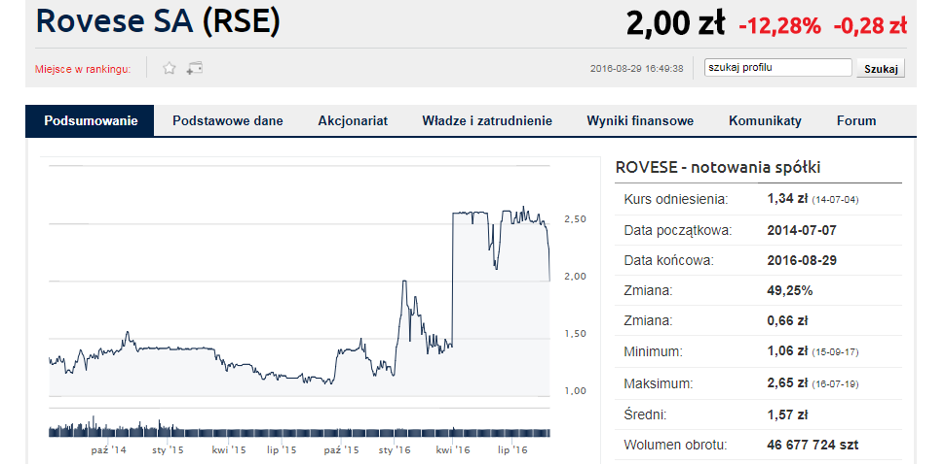945x464 pixels.
Task: Click the sty '15 axis label
Action: 167,450
